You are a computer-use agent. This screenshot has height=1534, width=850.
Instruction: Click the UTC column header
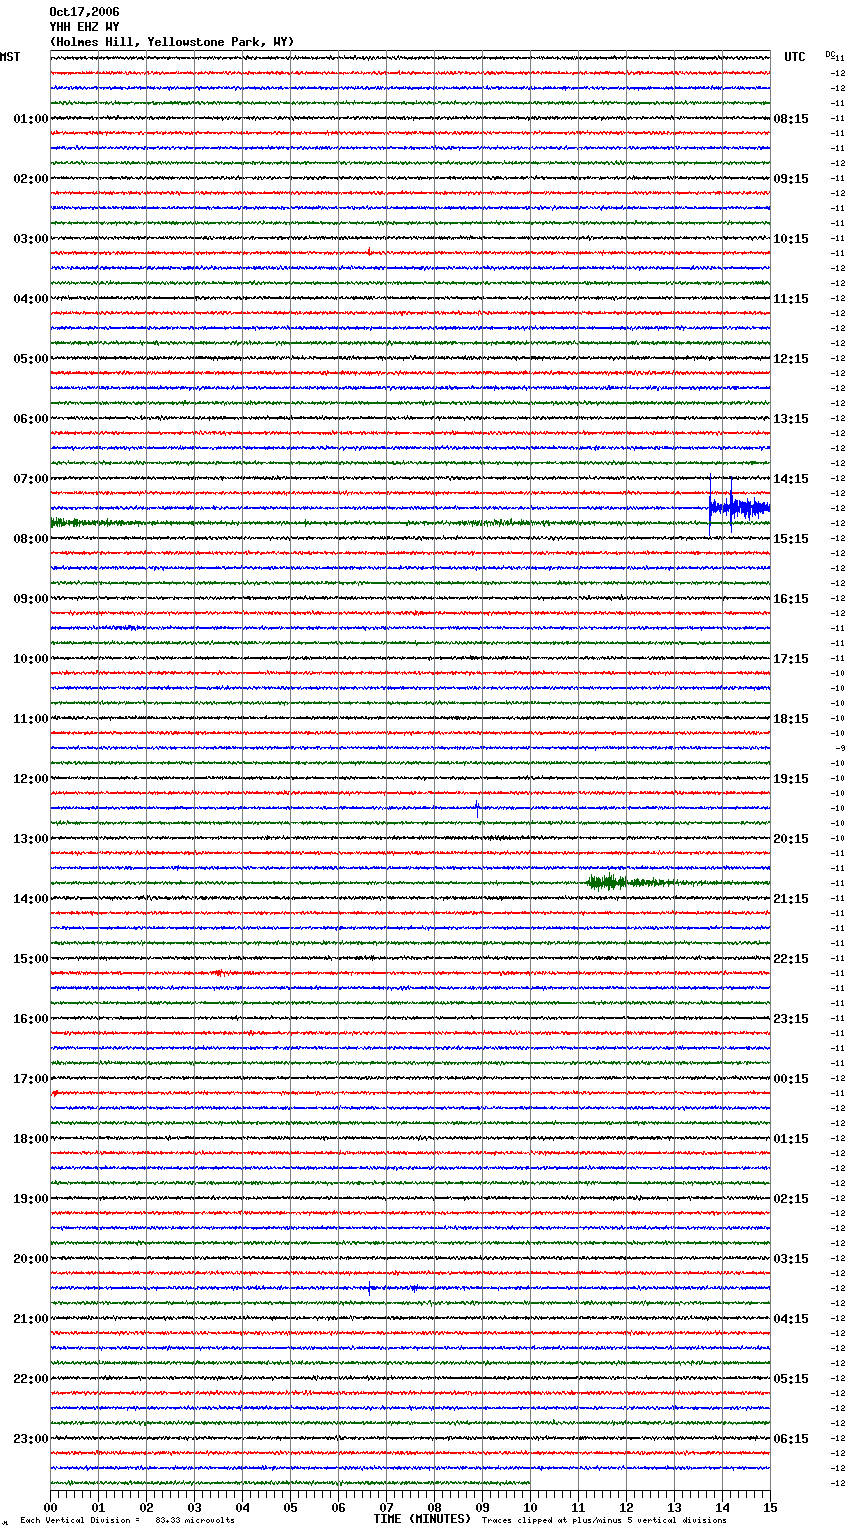(795, 57)
